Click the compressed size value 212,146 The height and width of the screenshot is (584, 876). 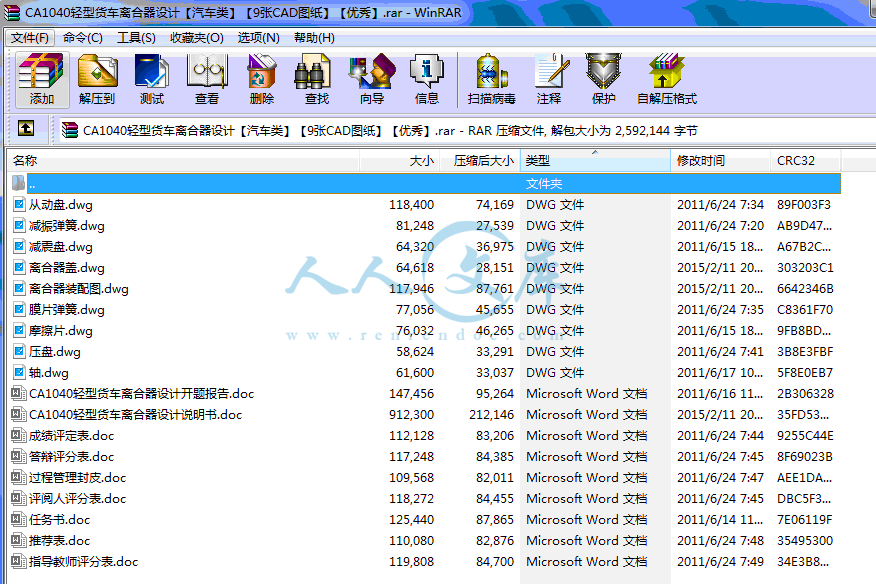click(x=491, y=414)
